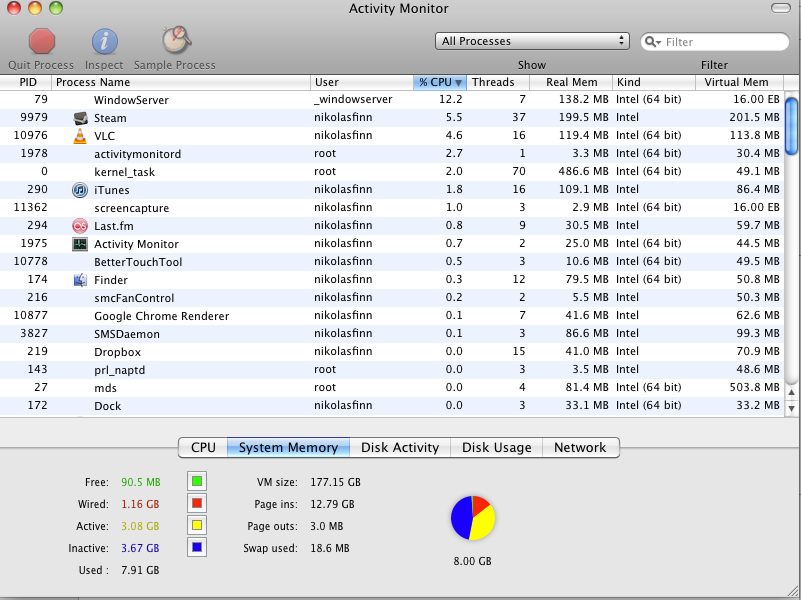Click the memory pie chart

coord(473,518)
